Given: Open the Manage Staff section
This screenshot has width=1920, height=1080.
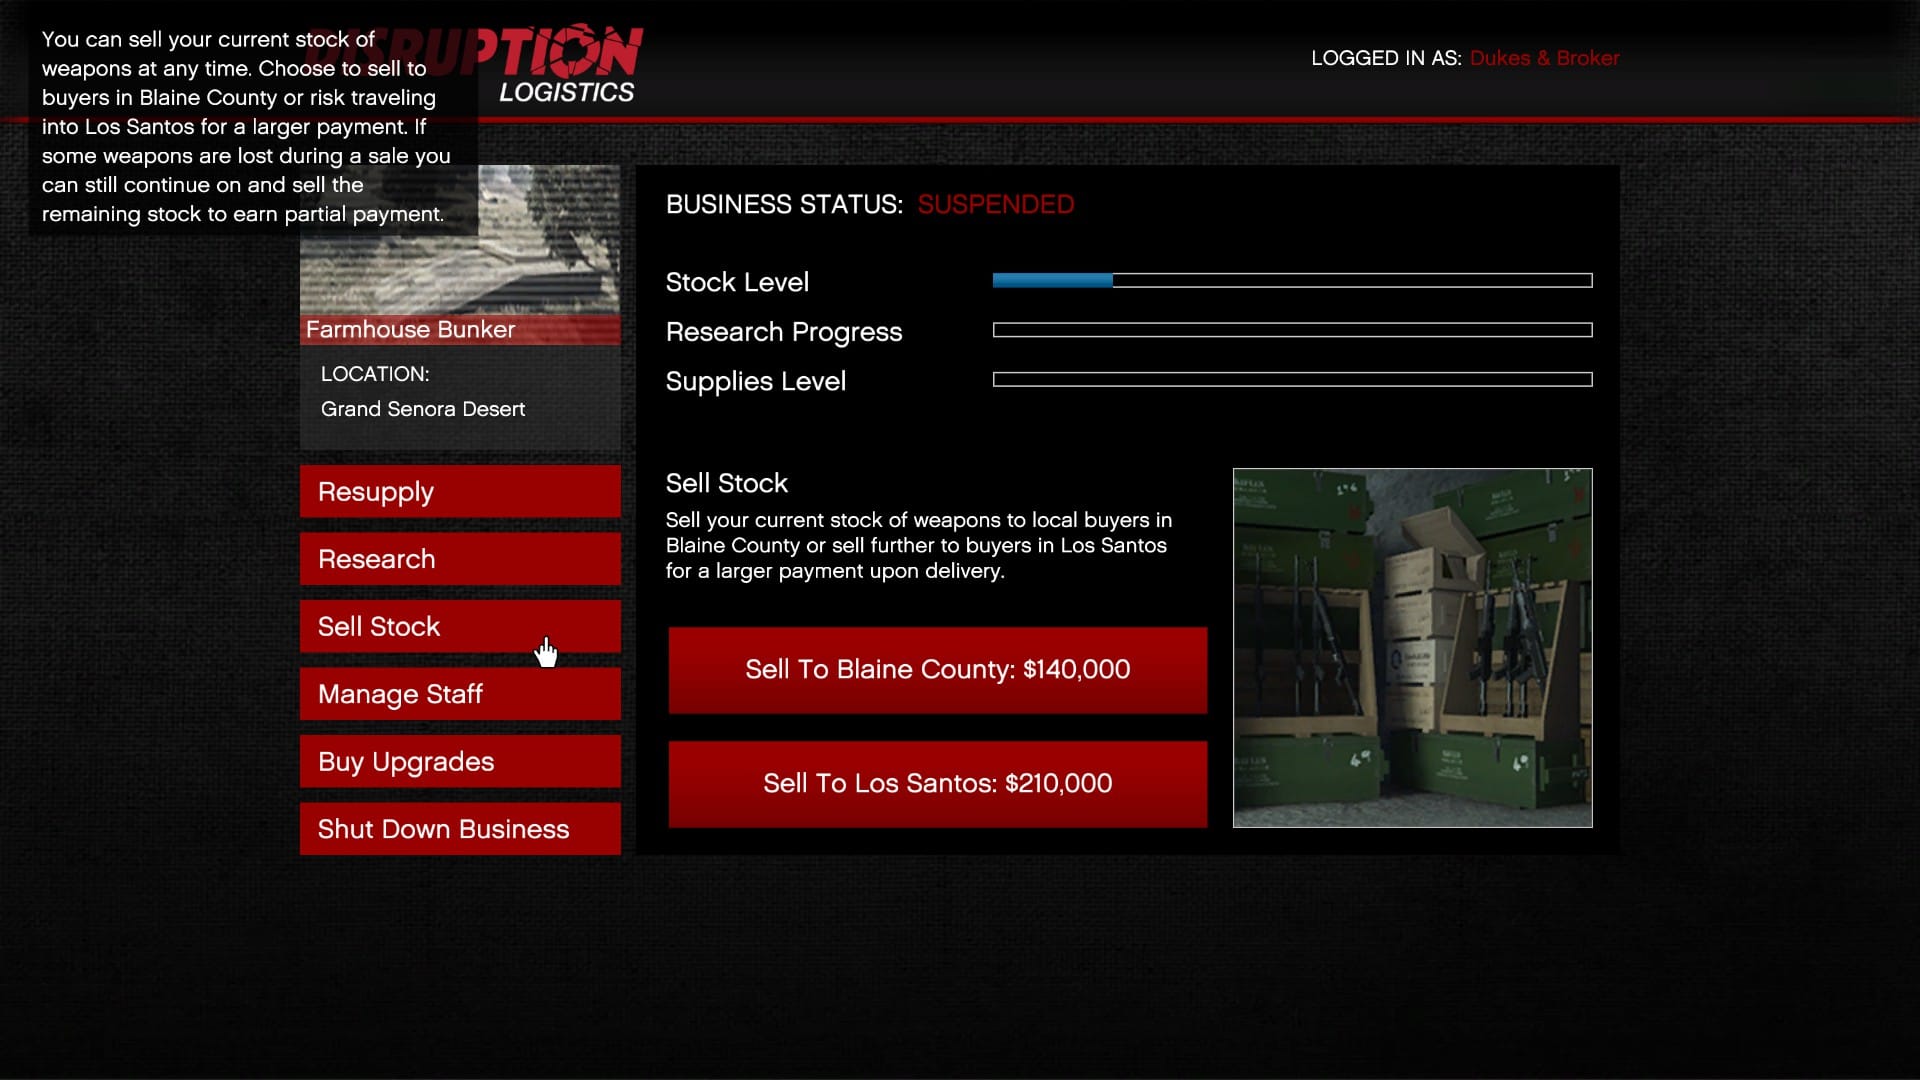Looking at the screenshot, I should (460, 694).
